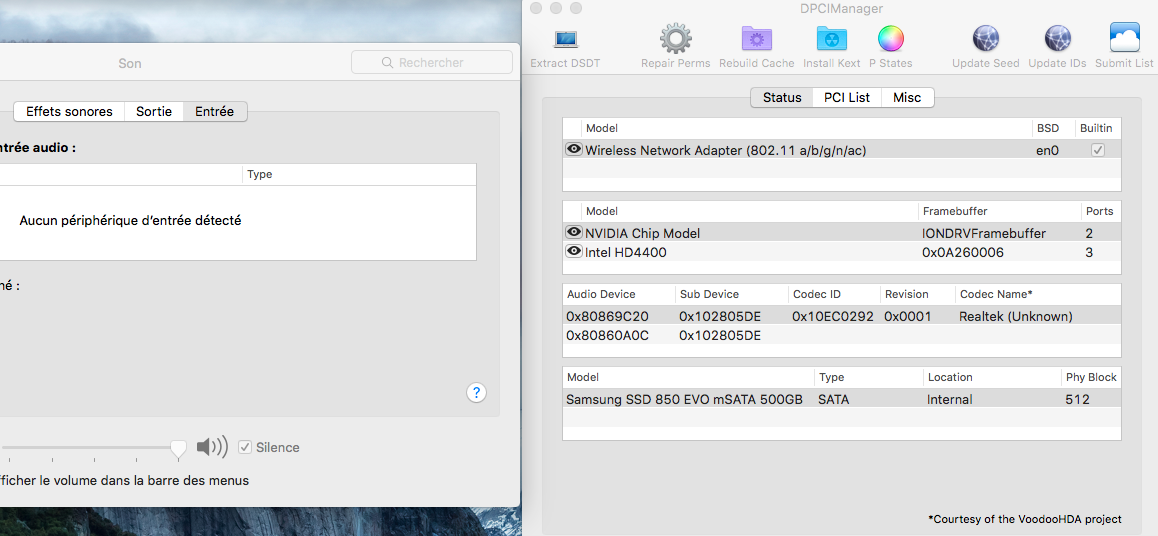Viewport: 1158px width, 536px height.
Task: Click the Extract DSDT toolbar icon
Action: click(x=566, y=40)
